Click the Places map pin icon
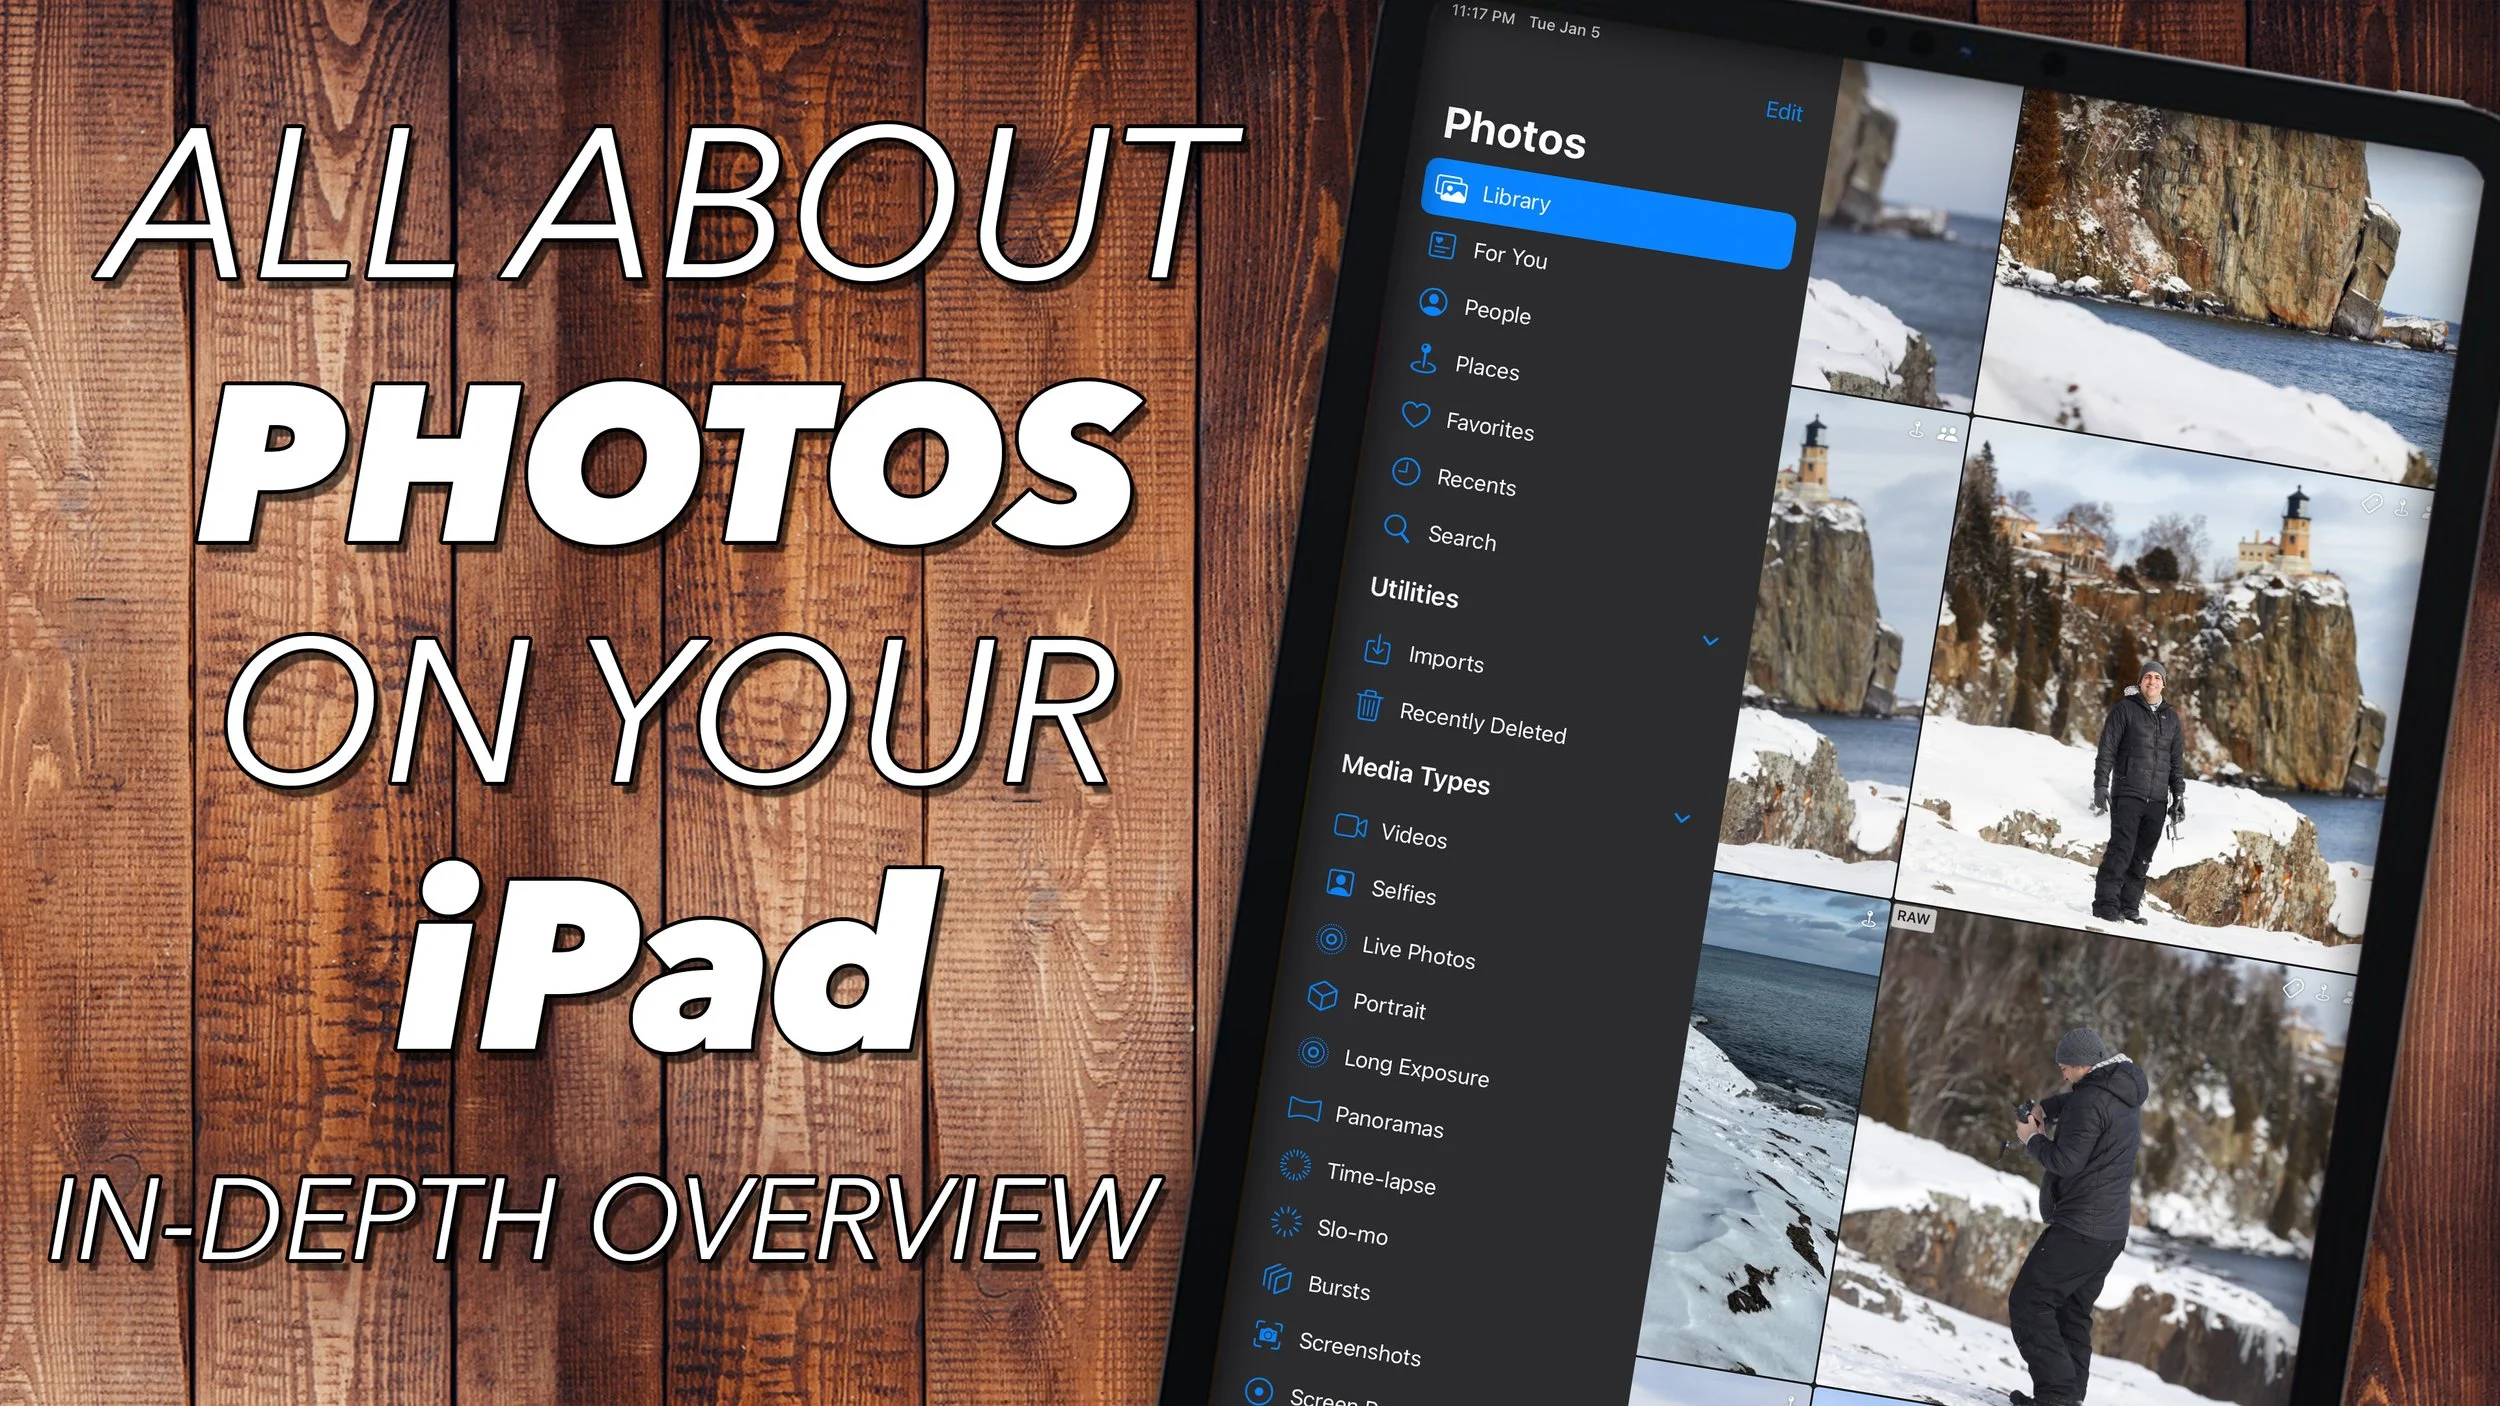Screen dimensions: 2500x1406 pos(1423,358)
